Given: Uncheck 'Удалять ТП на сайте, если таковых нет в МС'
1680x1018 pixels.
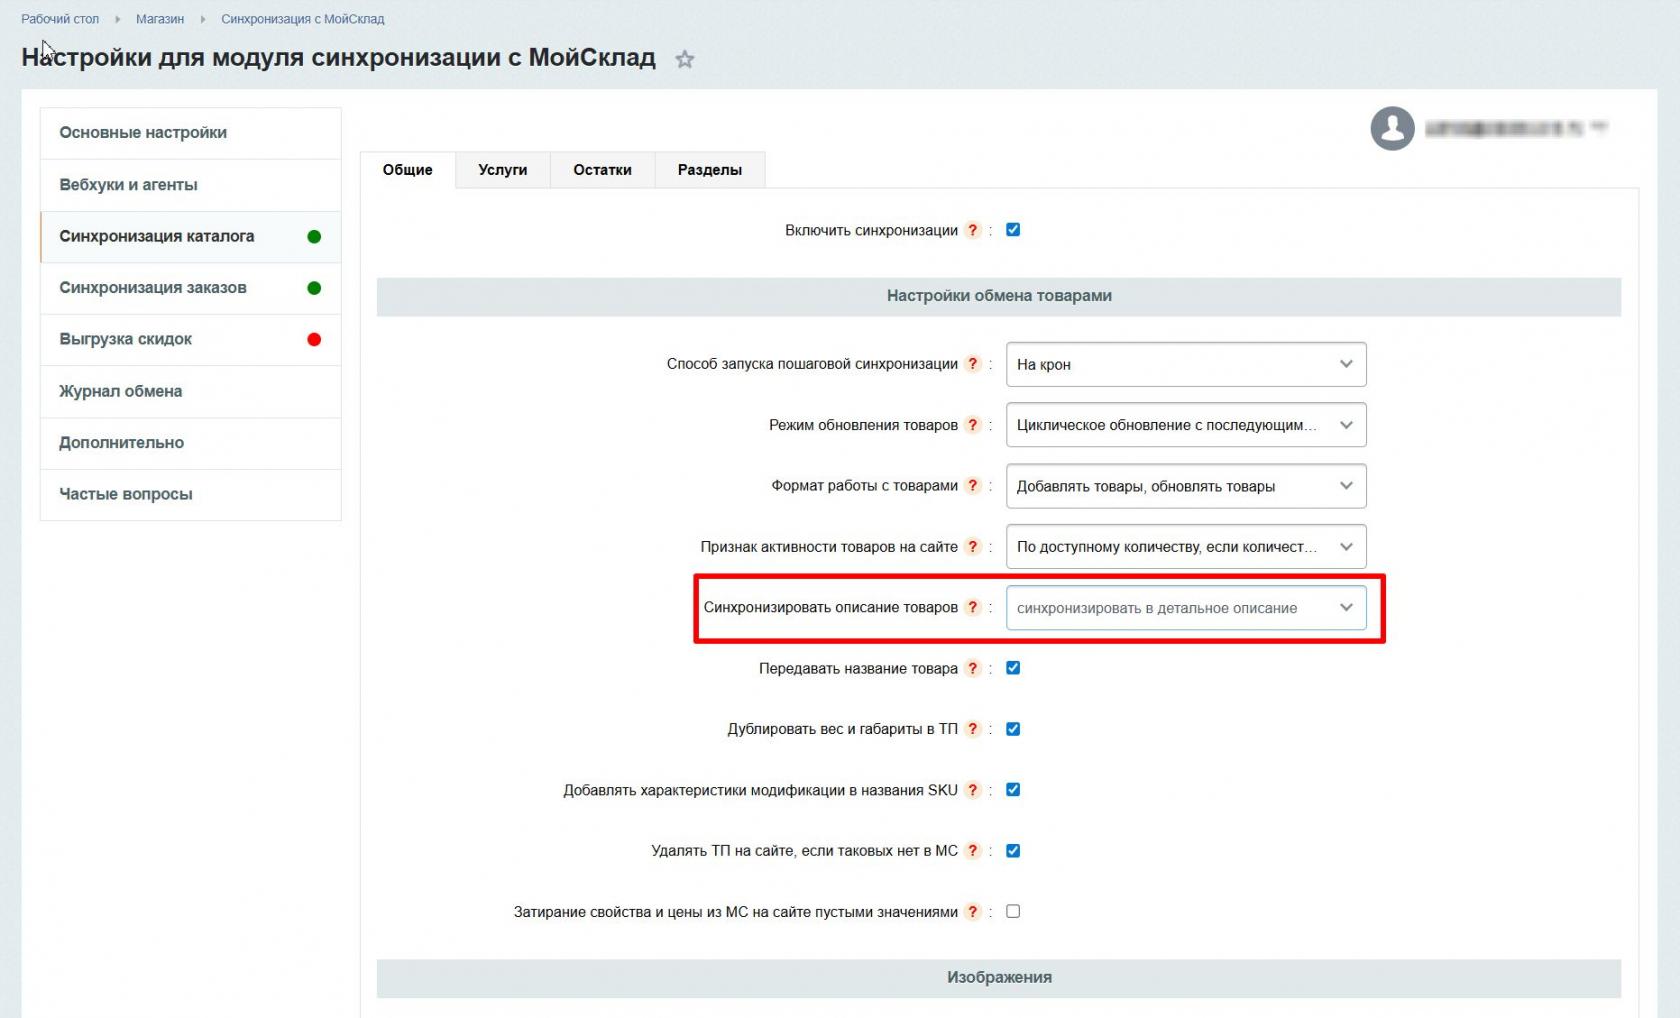Looking at the screenshot, I should pos(1013,851).
